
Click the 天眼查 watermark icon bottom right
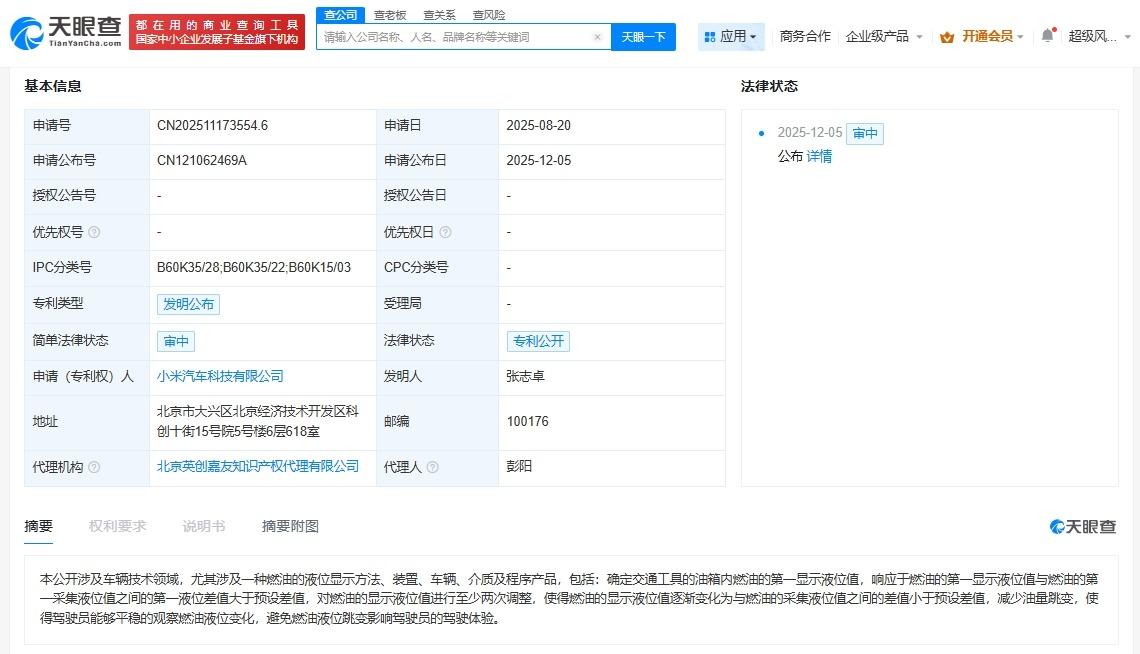click(1057, 526)
